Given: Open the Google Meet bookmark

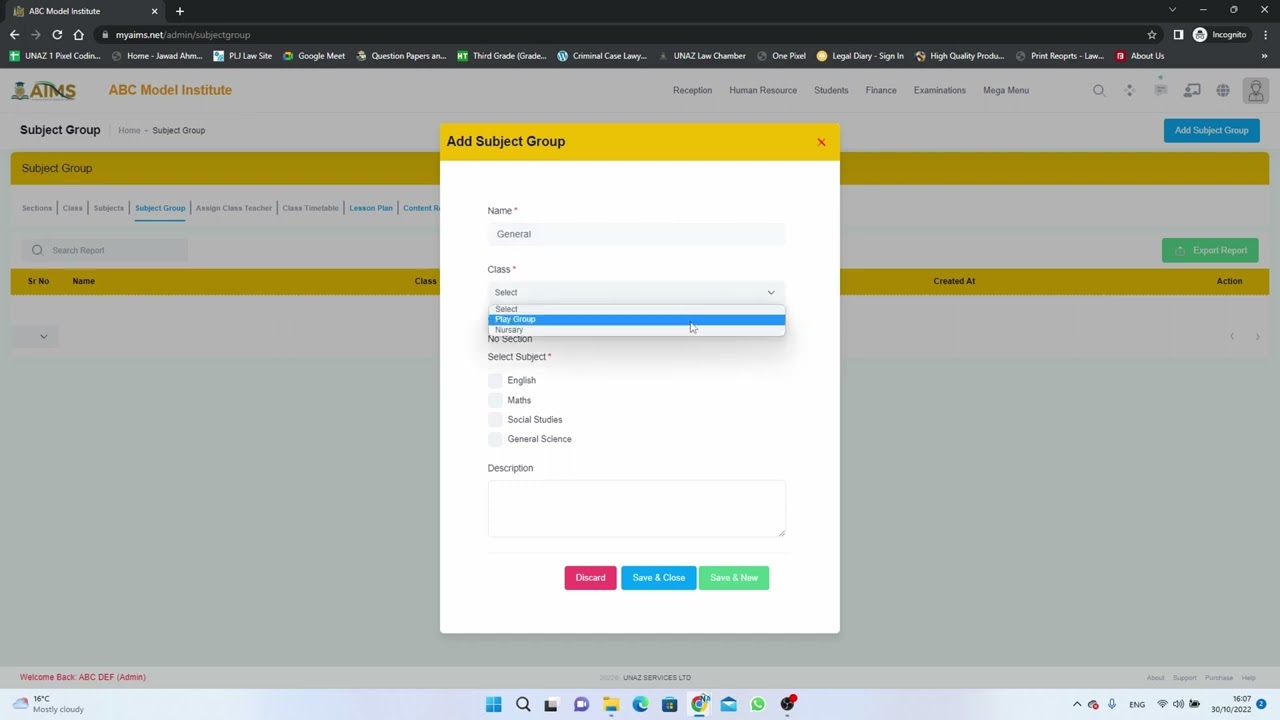Looking at the screenshot, I should (314, 56).
